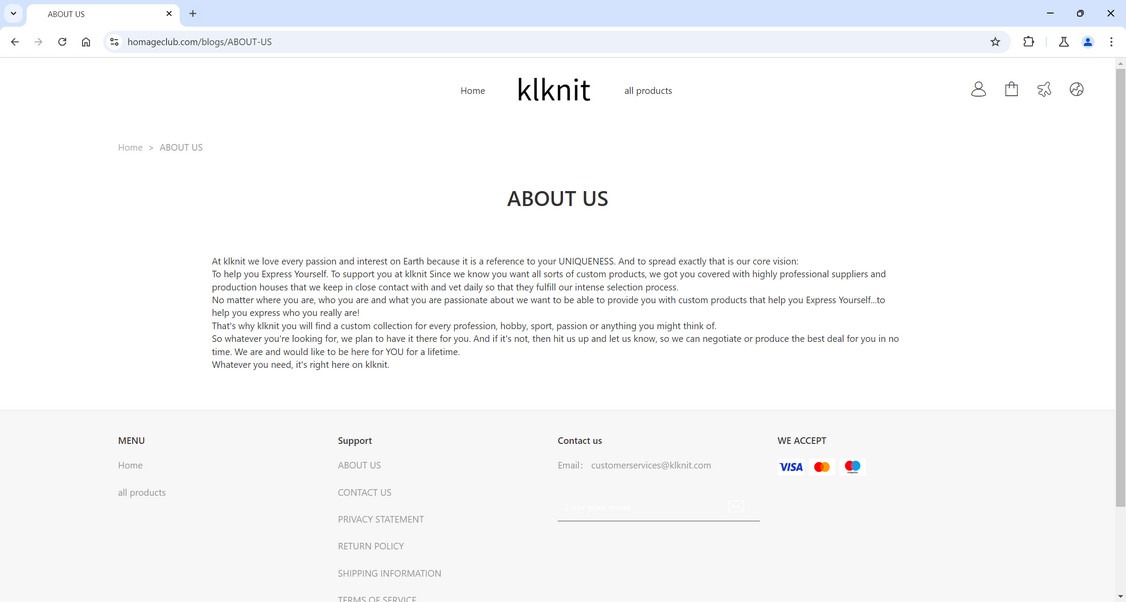Open all products in the header navigation

coord(648,91)
